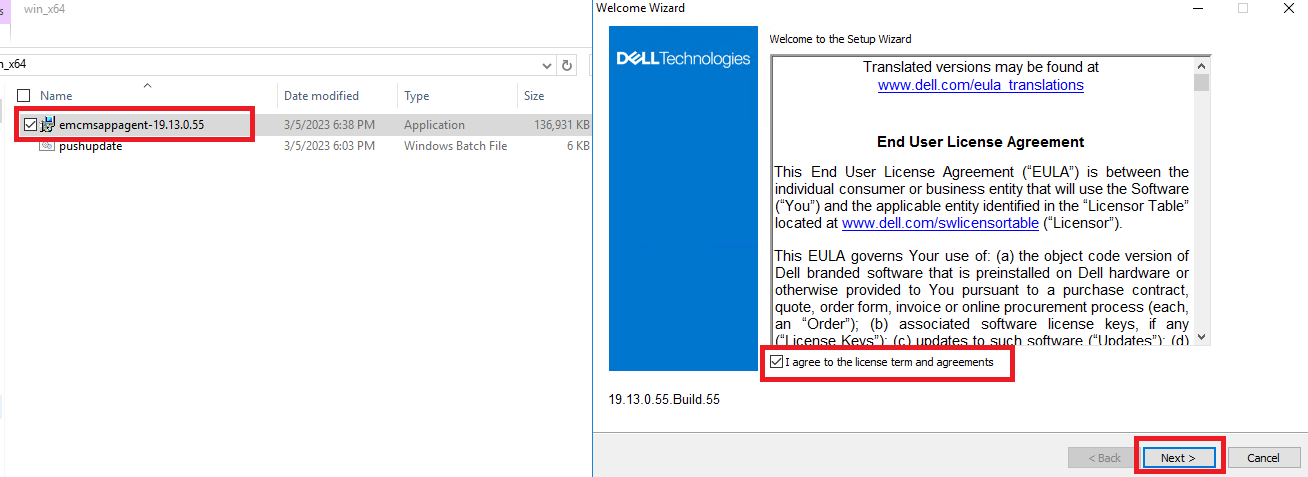Sort files by Date modified column
Viewport: 1308px width, 477px height.
(x=321, y=96)
